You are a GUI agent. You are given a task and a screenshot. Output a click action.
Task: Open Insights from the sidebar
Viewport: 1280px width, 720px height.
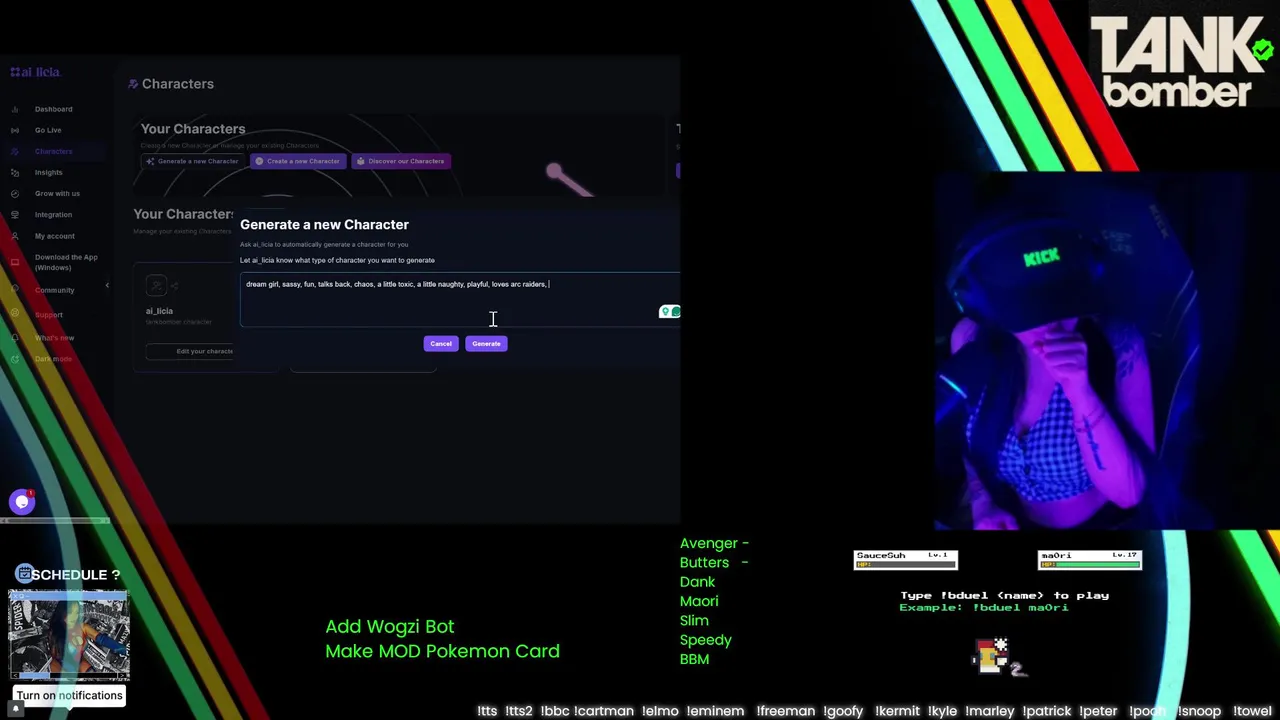click(x=48, y=172)
